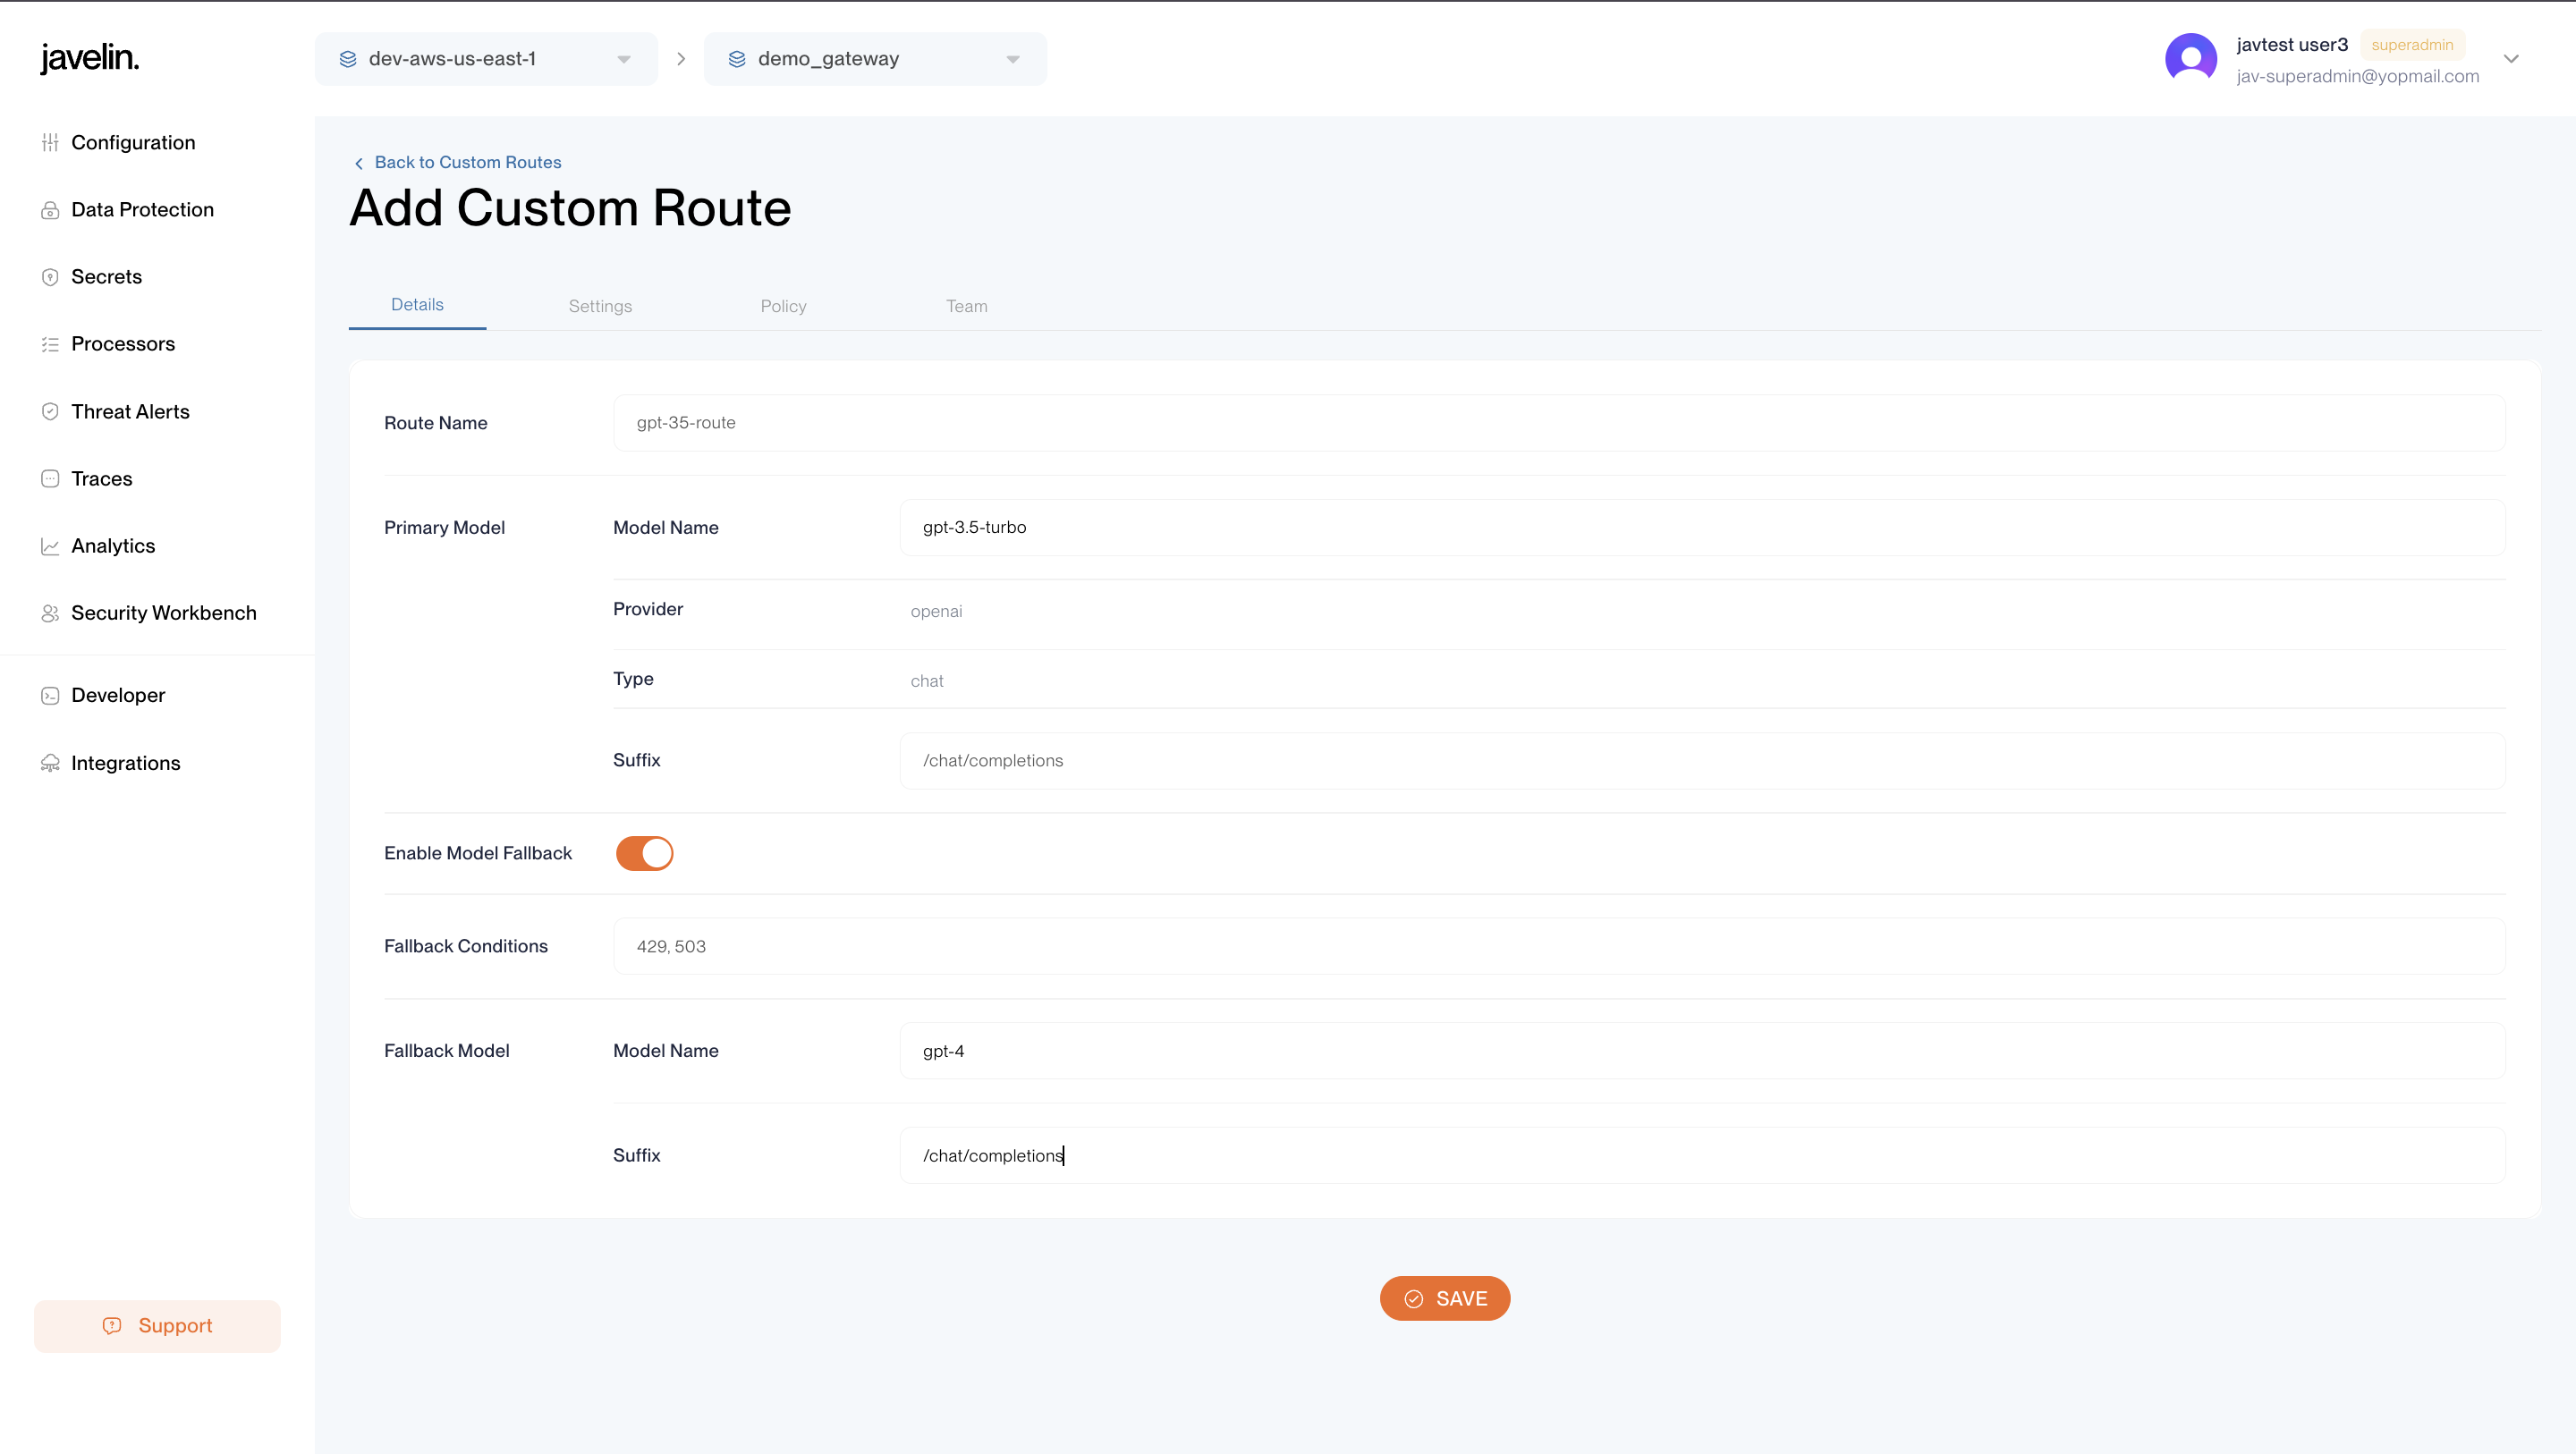This screenshot has height=1454, width=2576.
Task: Click the checkmark icon in SAVE button
Action: [1413, 1298]
